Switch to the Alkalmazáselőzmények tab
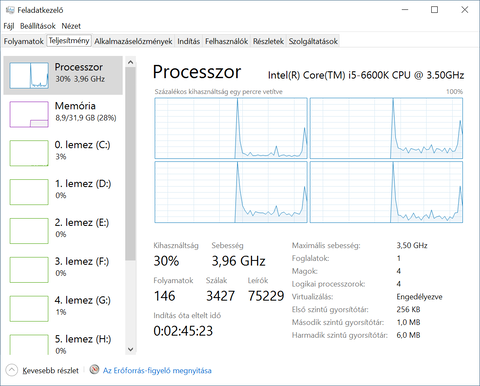Viewport: 480px width, 386px height. (x=133, y=41)
